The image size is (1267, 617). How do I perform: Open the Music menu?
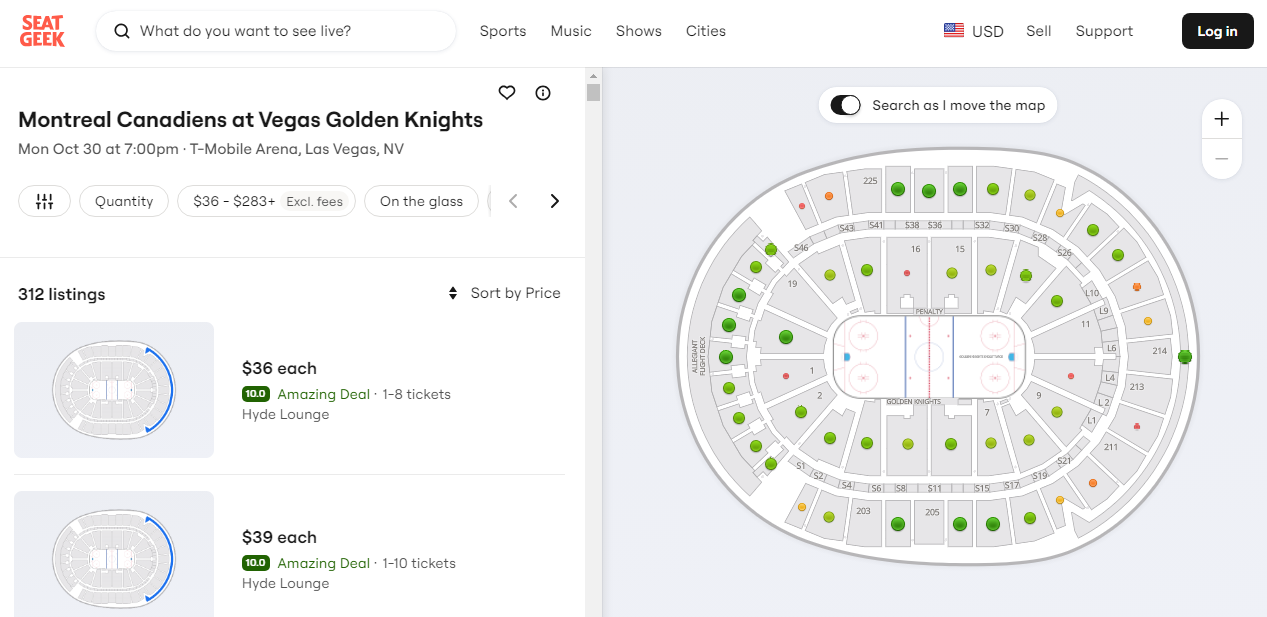571,31
